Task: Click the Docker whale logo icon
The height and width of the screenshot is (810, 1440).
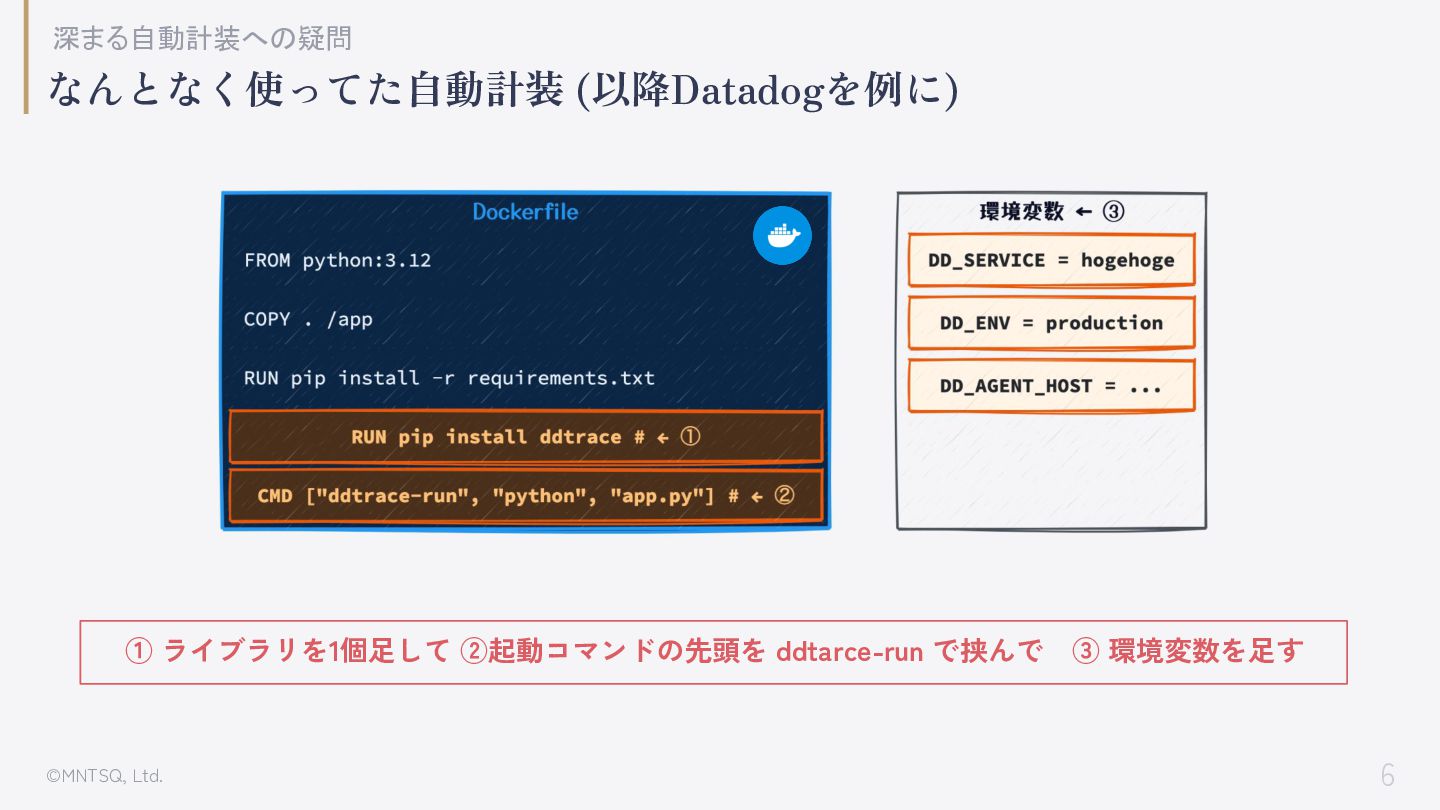Action: coord(782,236)
